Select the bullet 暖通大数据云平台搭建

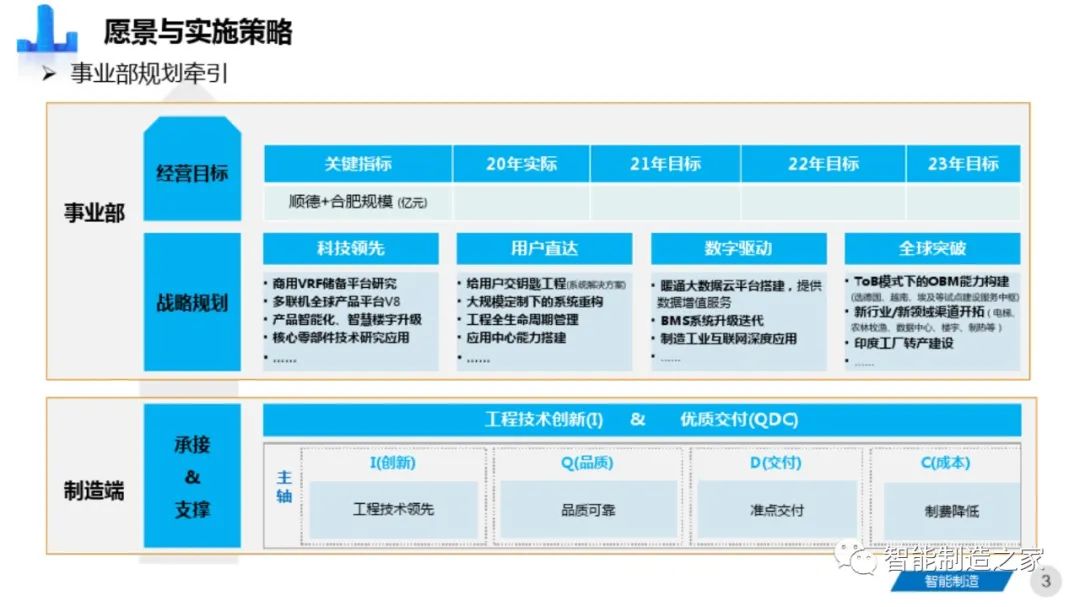[x=723, y=285]
